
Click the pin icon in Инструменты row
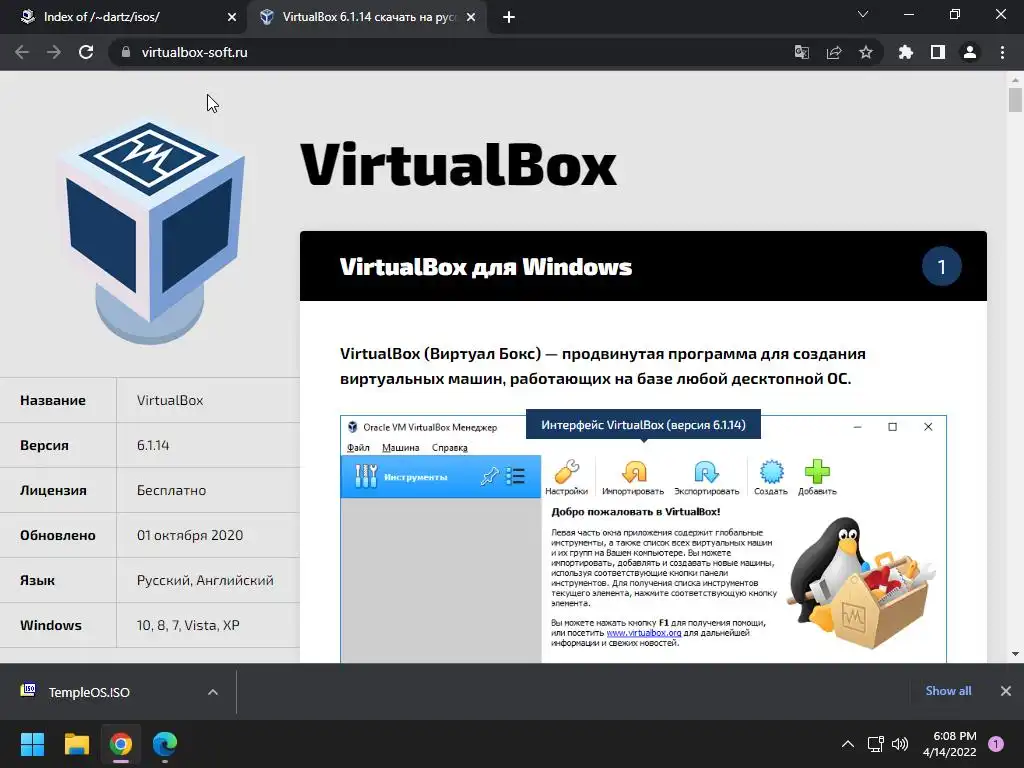[489, 476]
